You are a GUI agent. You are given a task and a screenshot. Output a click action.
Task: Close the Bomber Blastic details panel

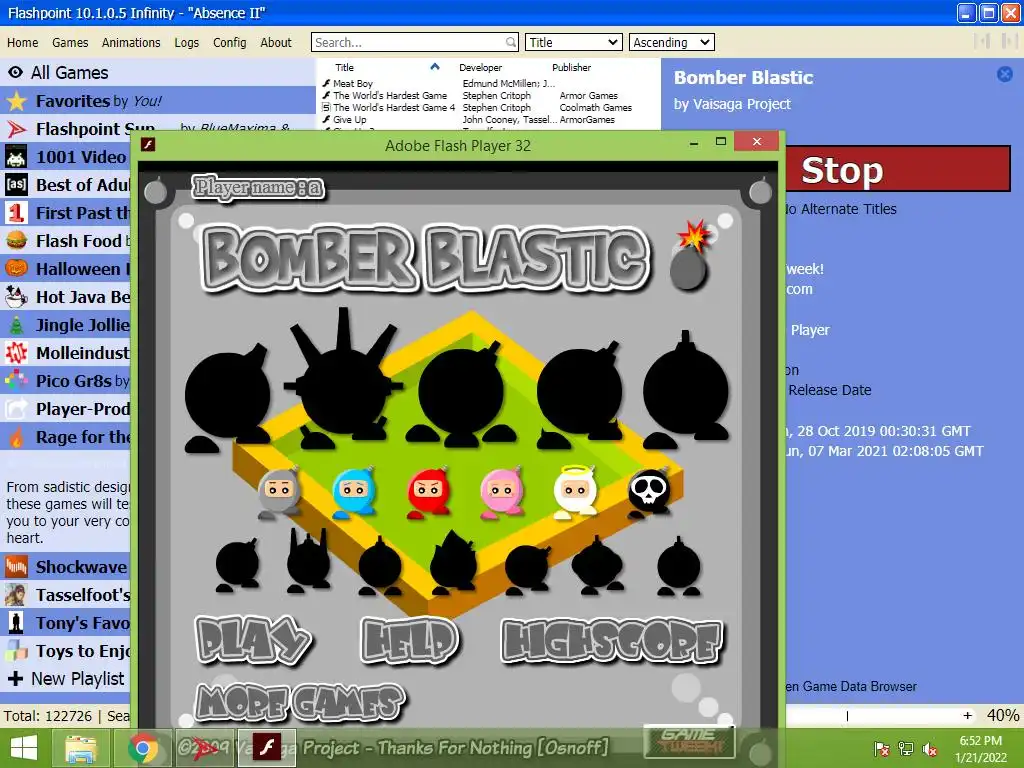pyautogui.click(x=1004, y=74)
